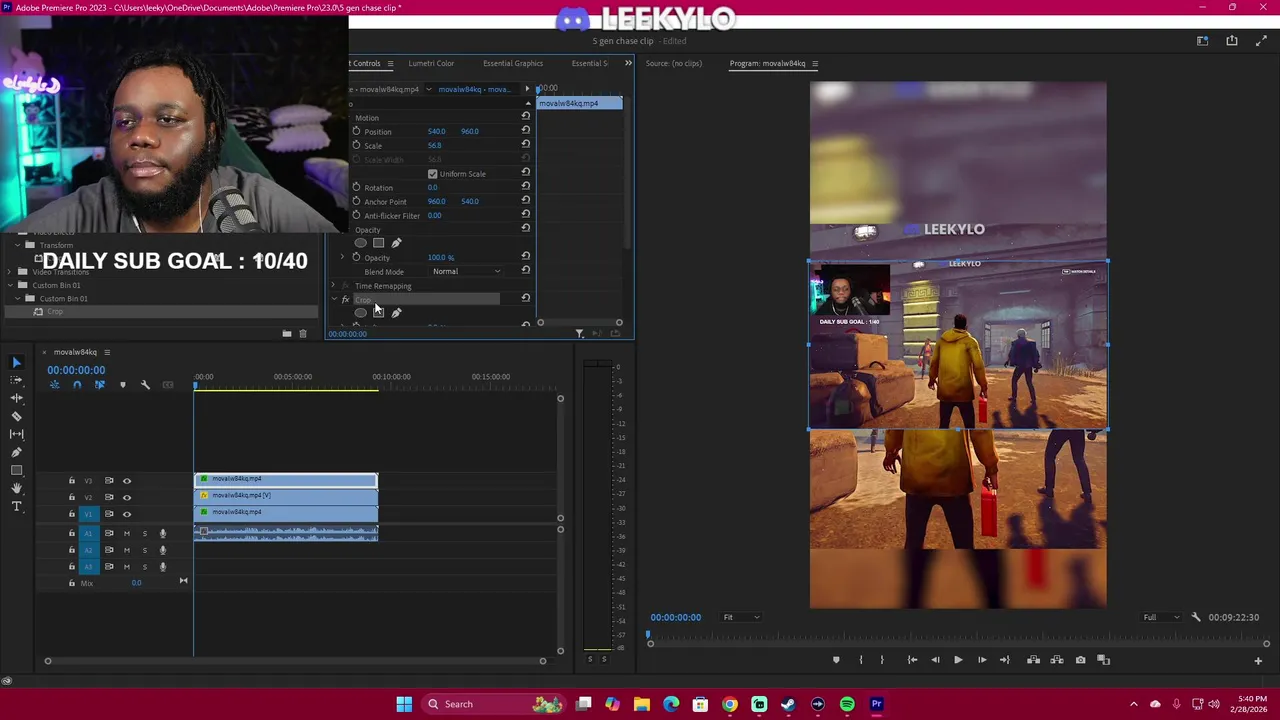The image size is (1280, 720).
Task: Toggle insert sequences as nests icon
Action: pos(54,385)
